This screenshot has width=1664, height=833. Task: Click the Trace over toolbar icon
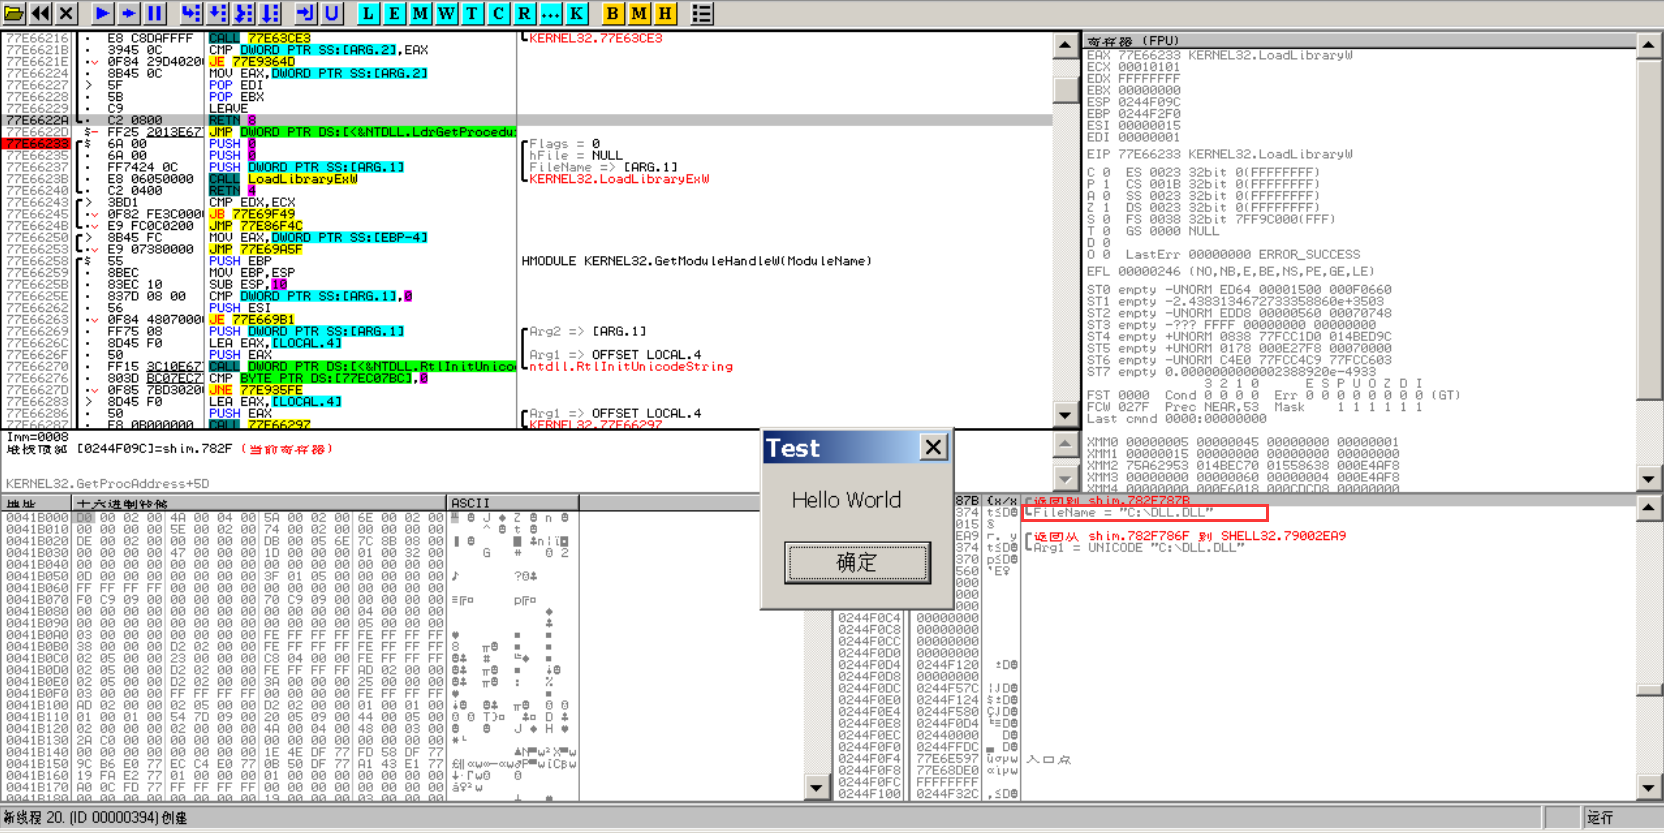tap(270, 13)
